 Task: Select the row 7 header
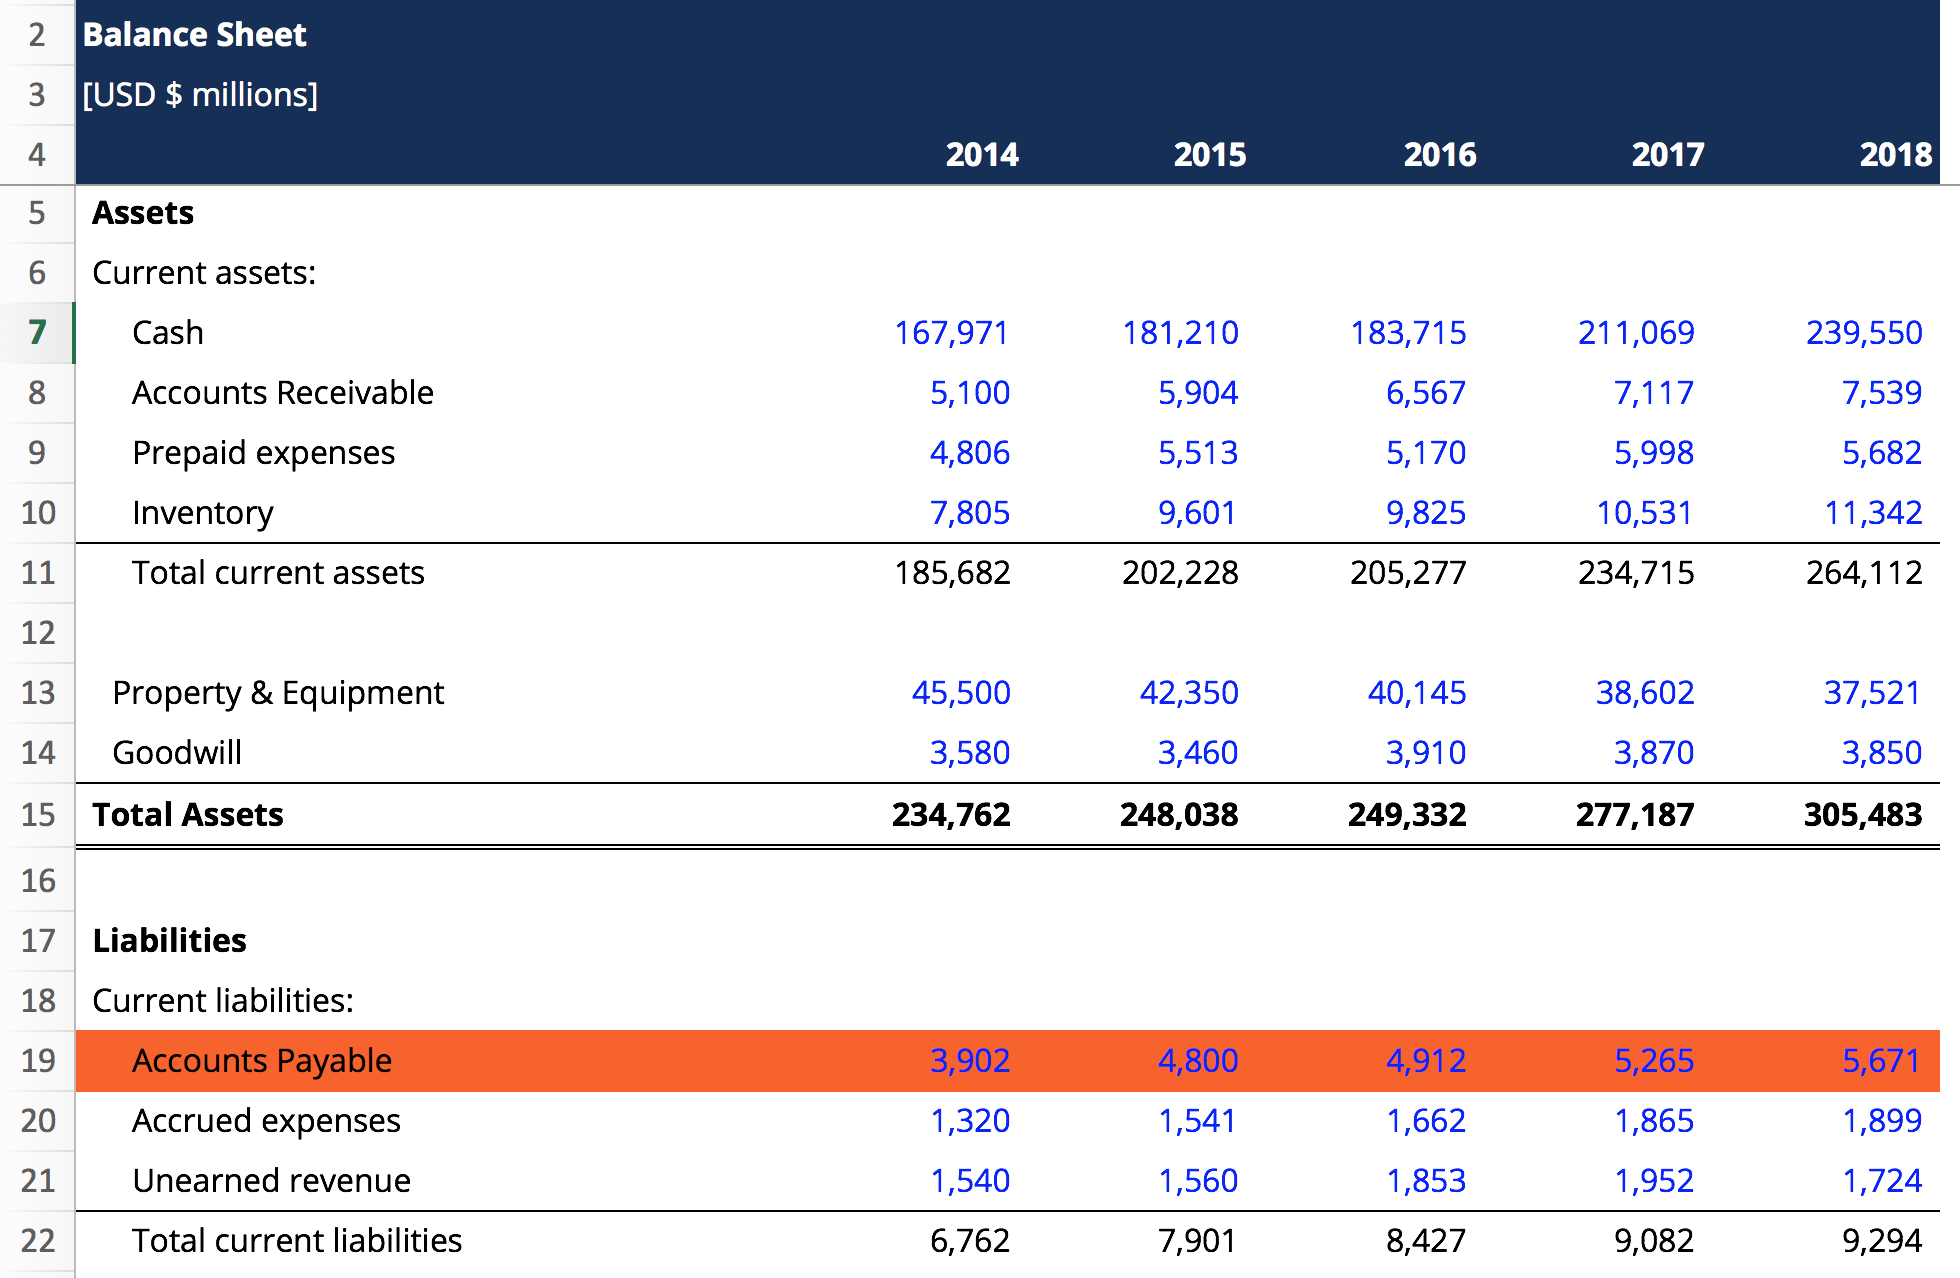[37, 332]
